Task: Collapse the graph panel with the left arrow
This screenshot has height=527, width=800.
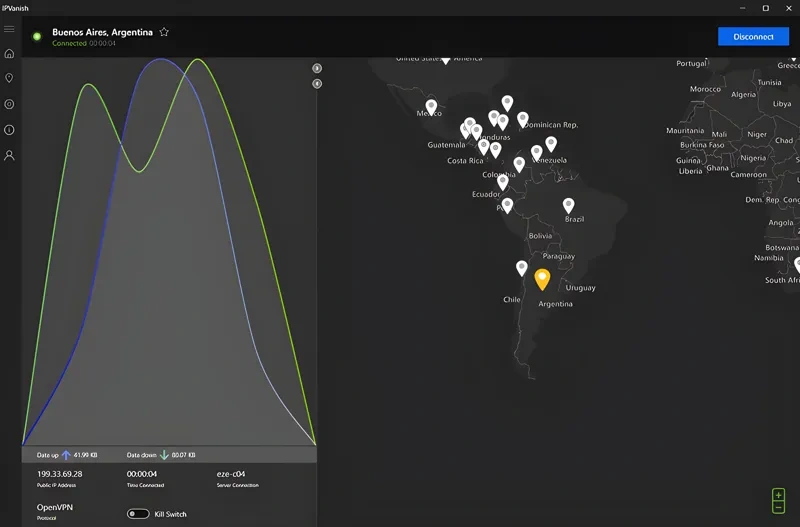Action: coord(317,84)
